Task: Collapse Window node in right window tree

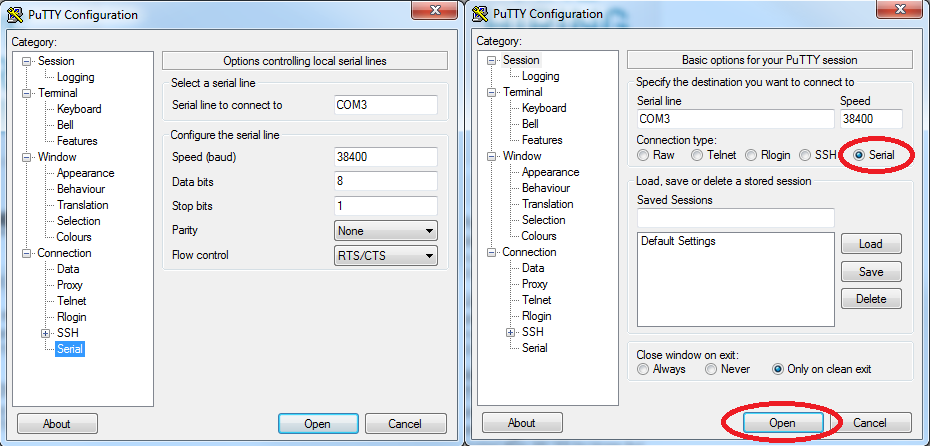Action: [491, 156]
